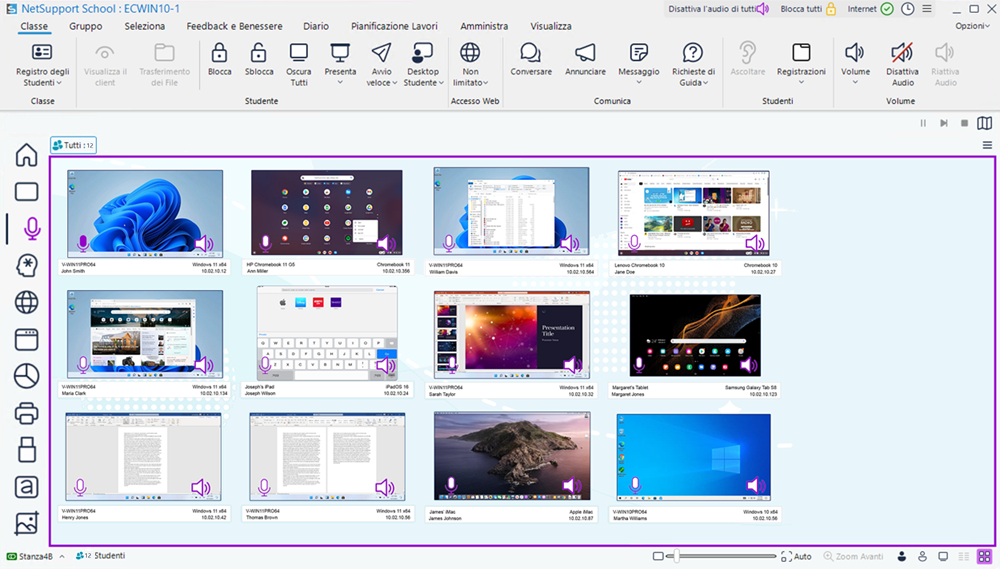This screenshot has width=1000, height=569.
Task: Click the thumbnail size zoom slider
Action: pos(677,556)
